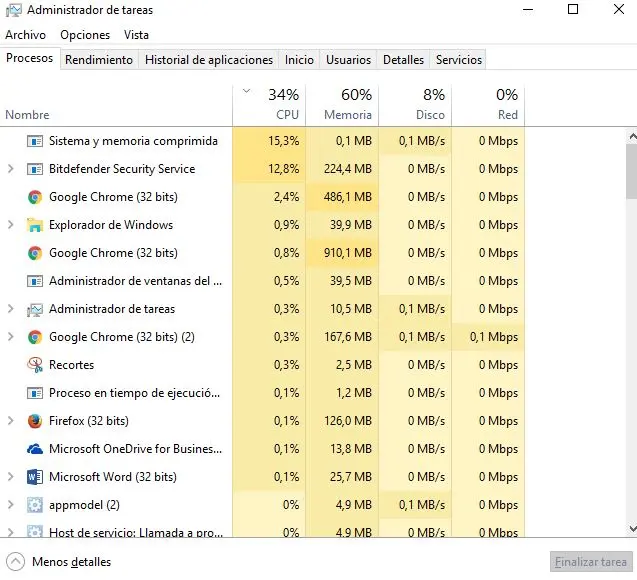Click Menos detalles link
Viewport: 637px width, 580px height.
click(x=72, y=562)
